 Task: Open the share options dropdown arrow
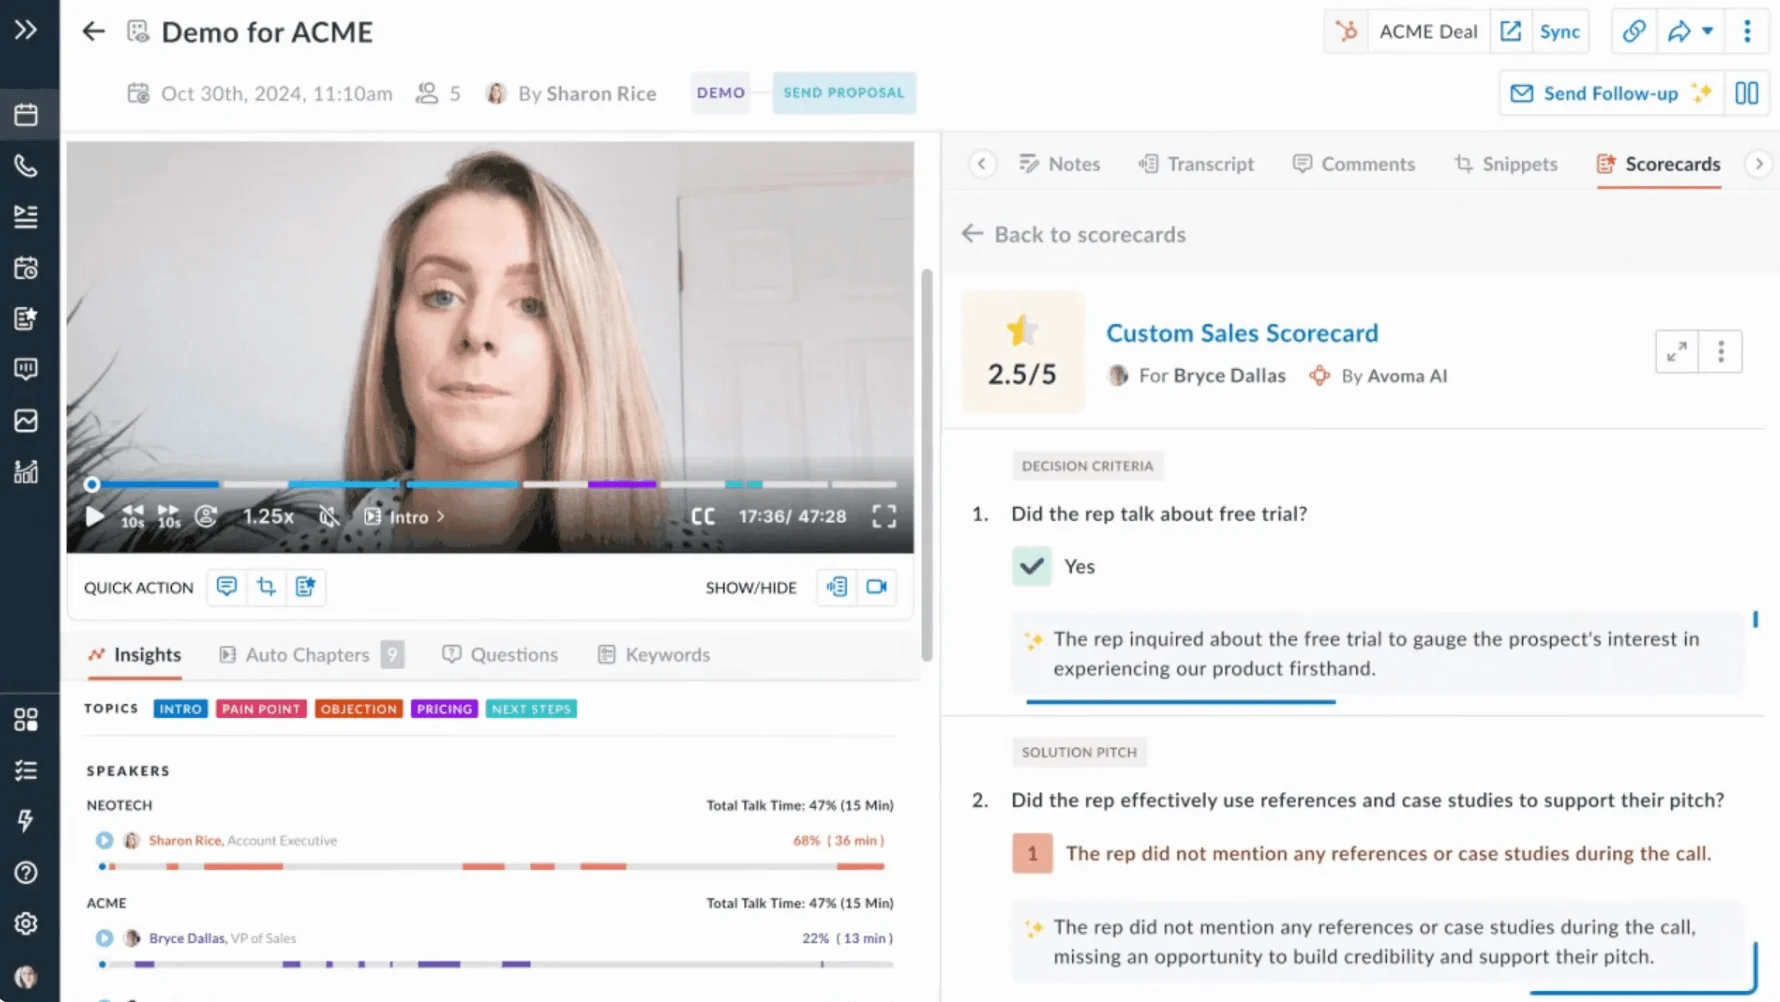tap(1706, 31)
